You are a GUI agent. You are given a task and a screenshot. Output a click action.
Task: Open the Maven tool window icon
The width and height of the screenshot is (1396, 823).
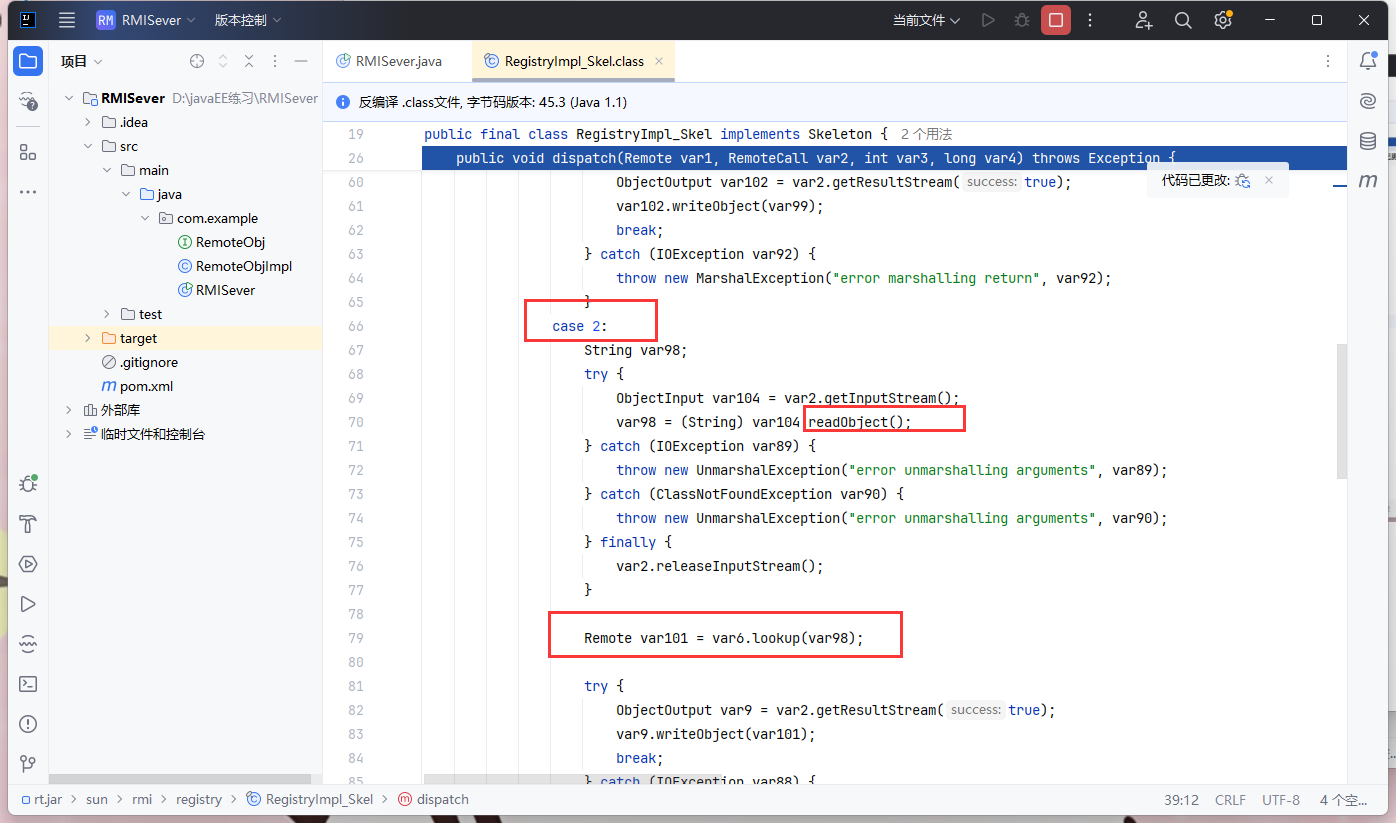(1368, 181)
